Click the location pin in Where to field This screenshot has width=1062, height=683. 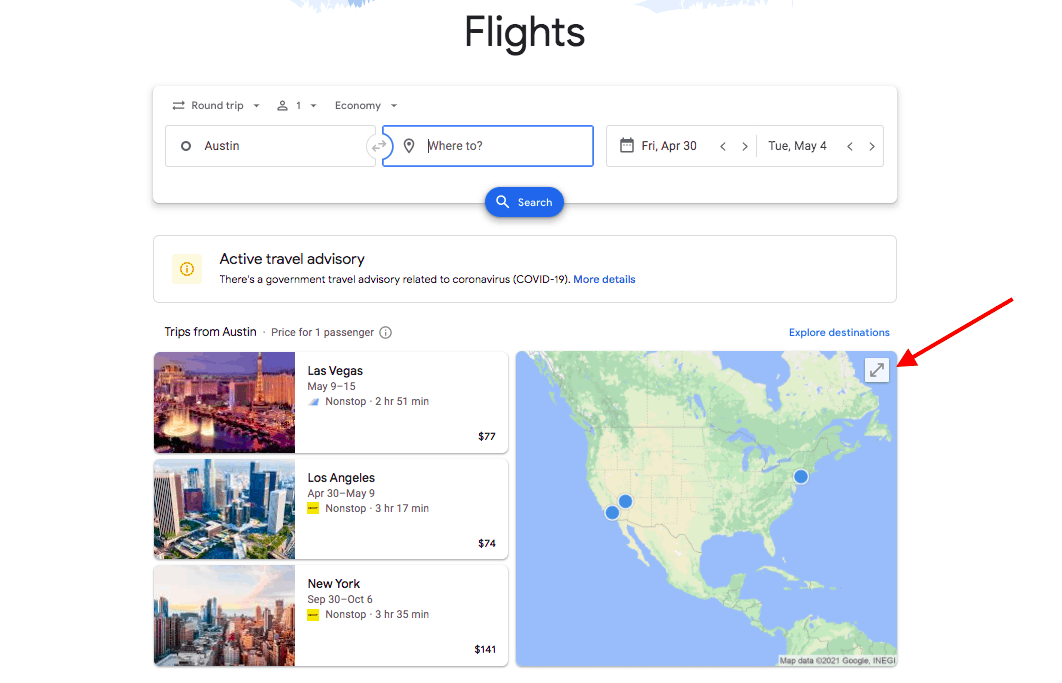coord(410,145)
